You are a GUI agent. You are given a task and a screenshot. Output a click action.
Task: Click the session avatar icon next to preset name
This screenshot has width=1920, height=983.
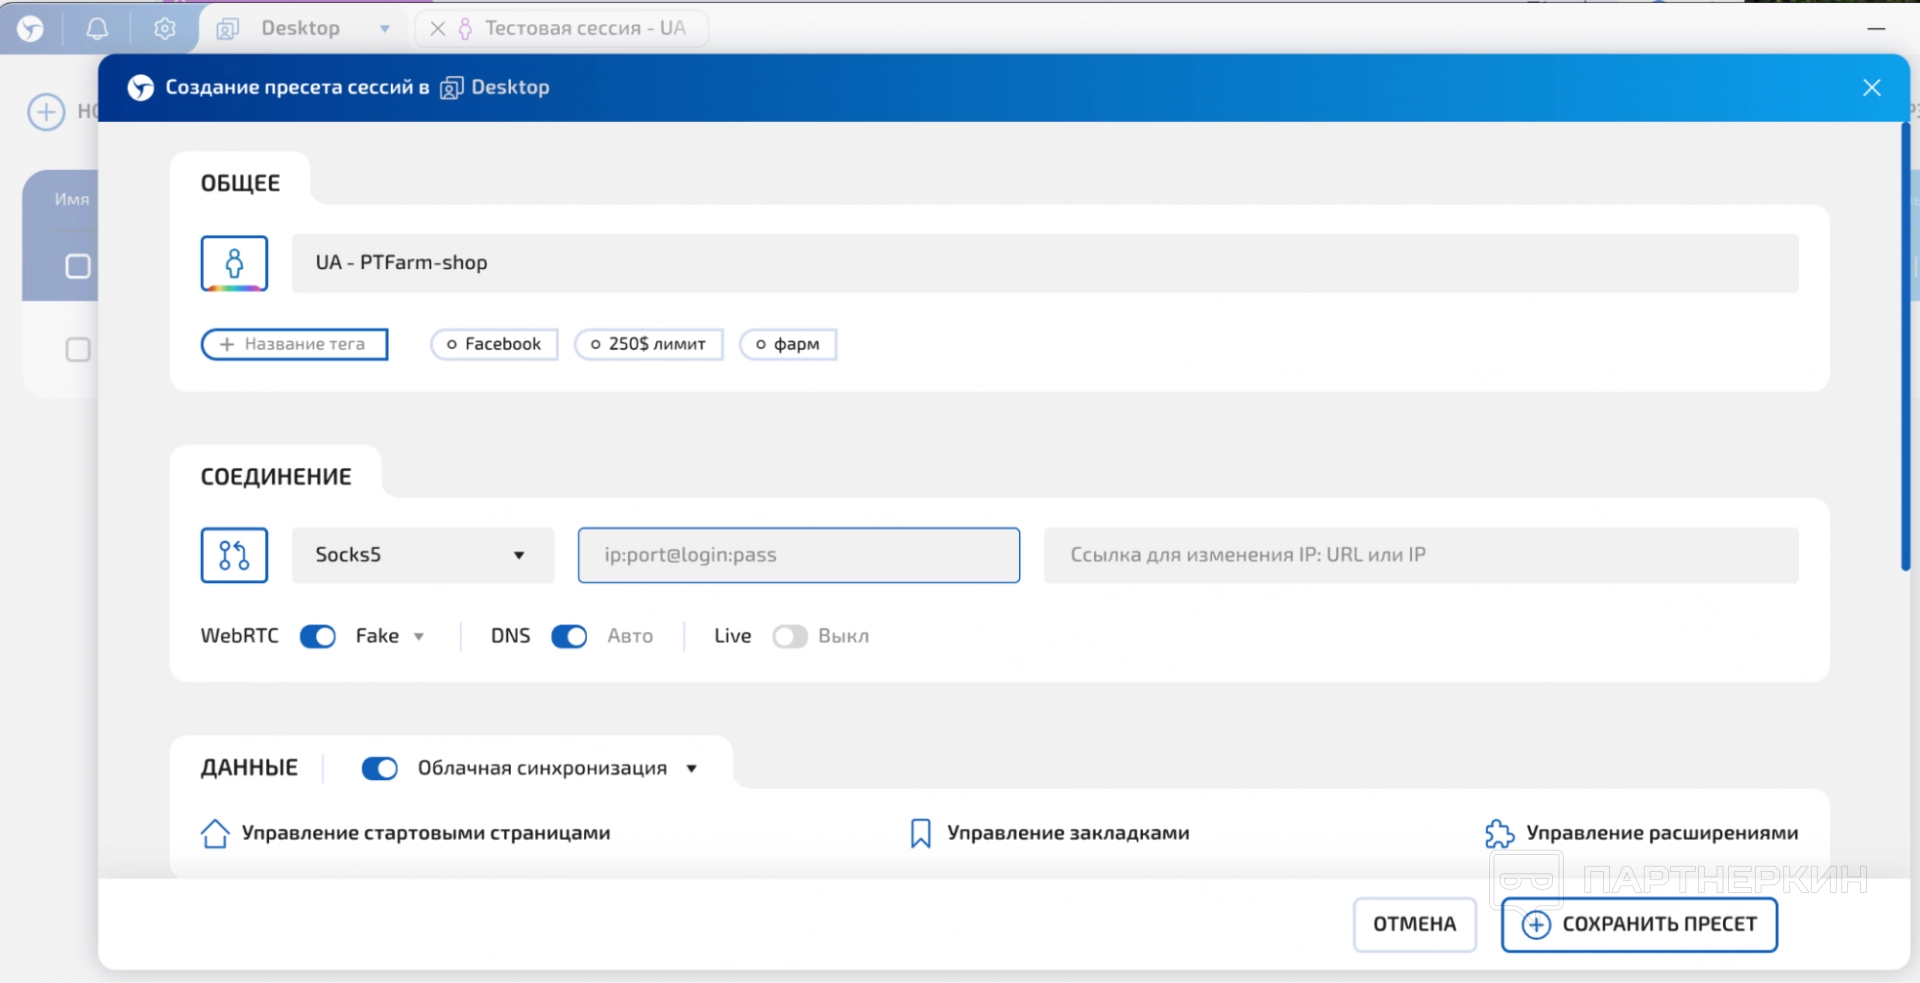point(234,263)
